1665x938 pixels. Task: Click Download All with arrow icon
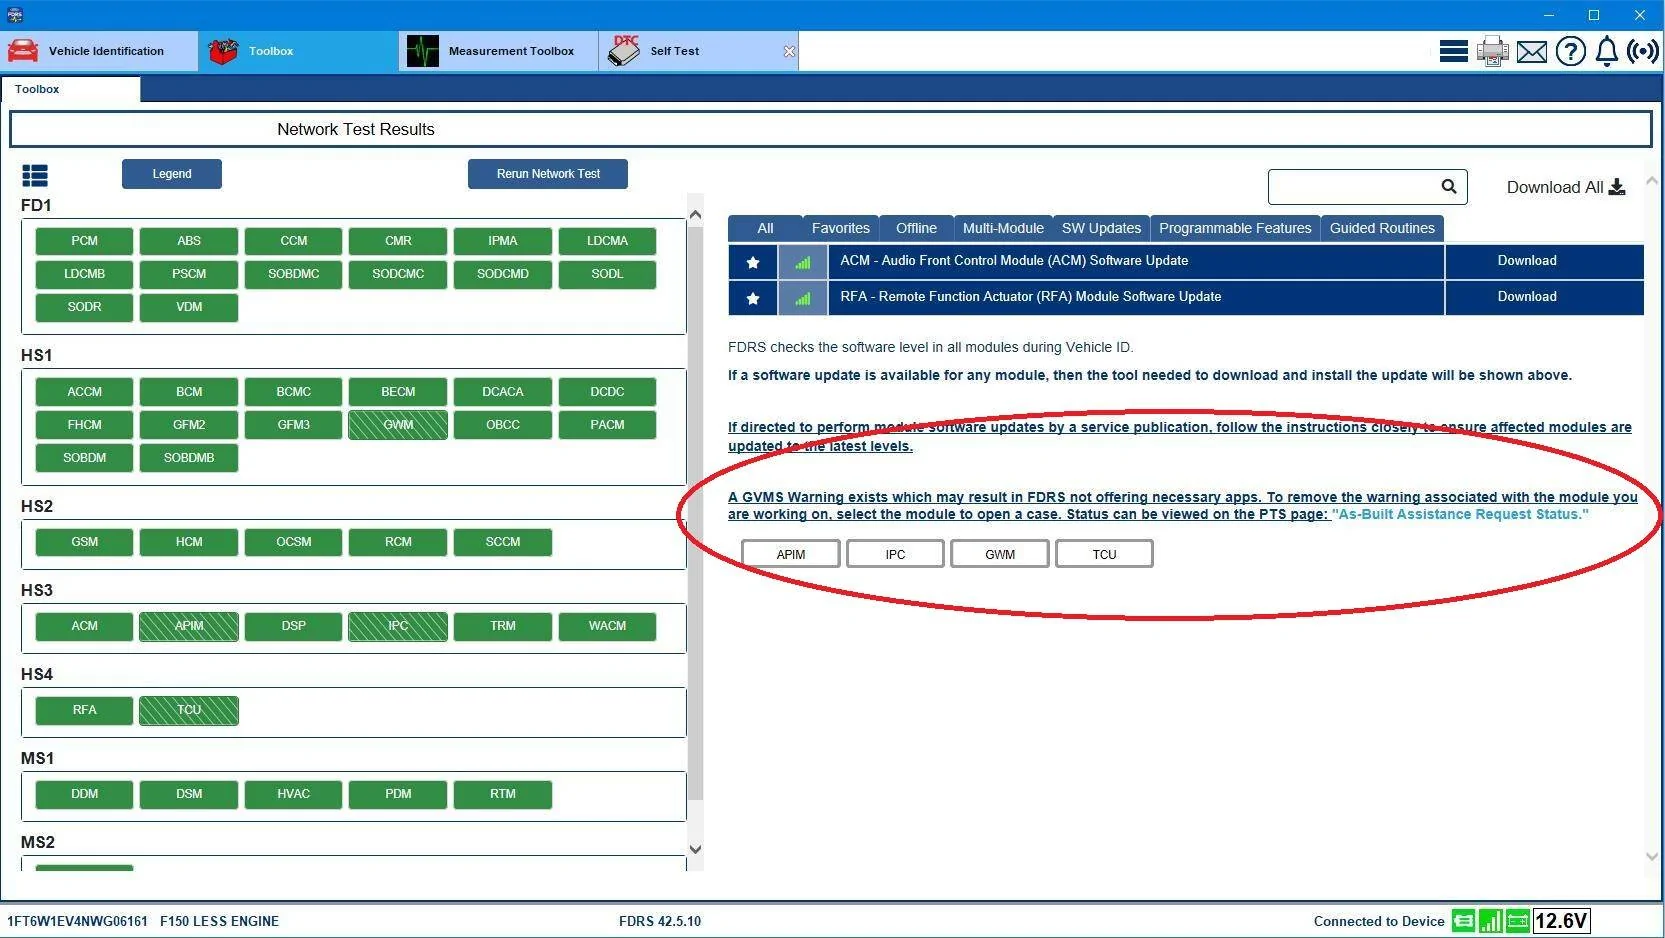click(x=1565, y=187)
